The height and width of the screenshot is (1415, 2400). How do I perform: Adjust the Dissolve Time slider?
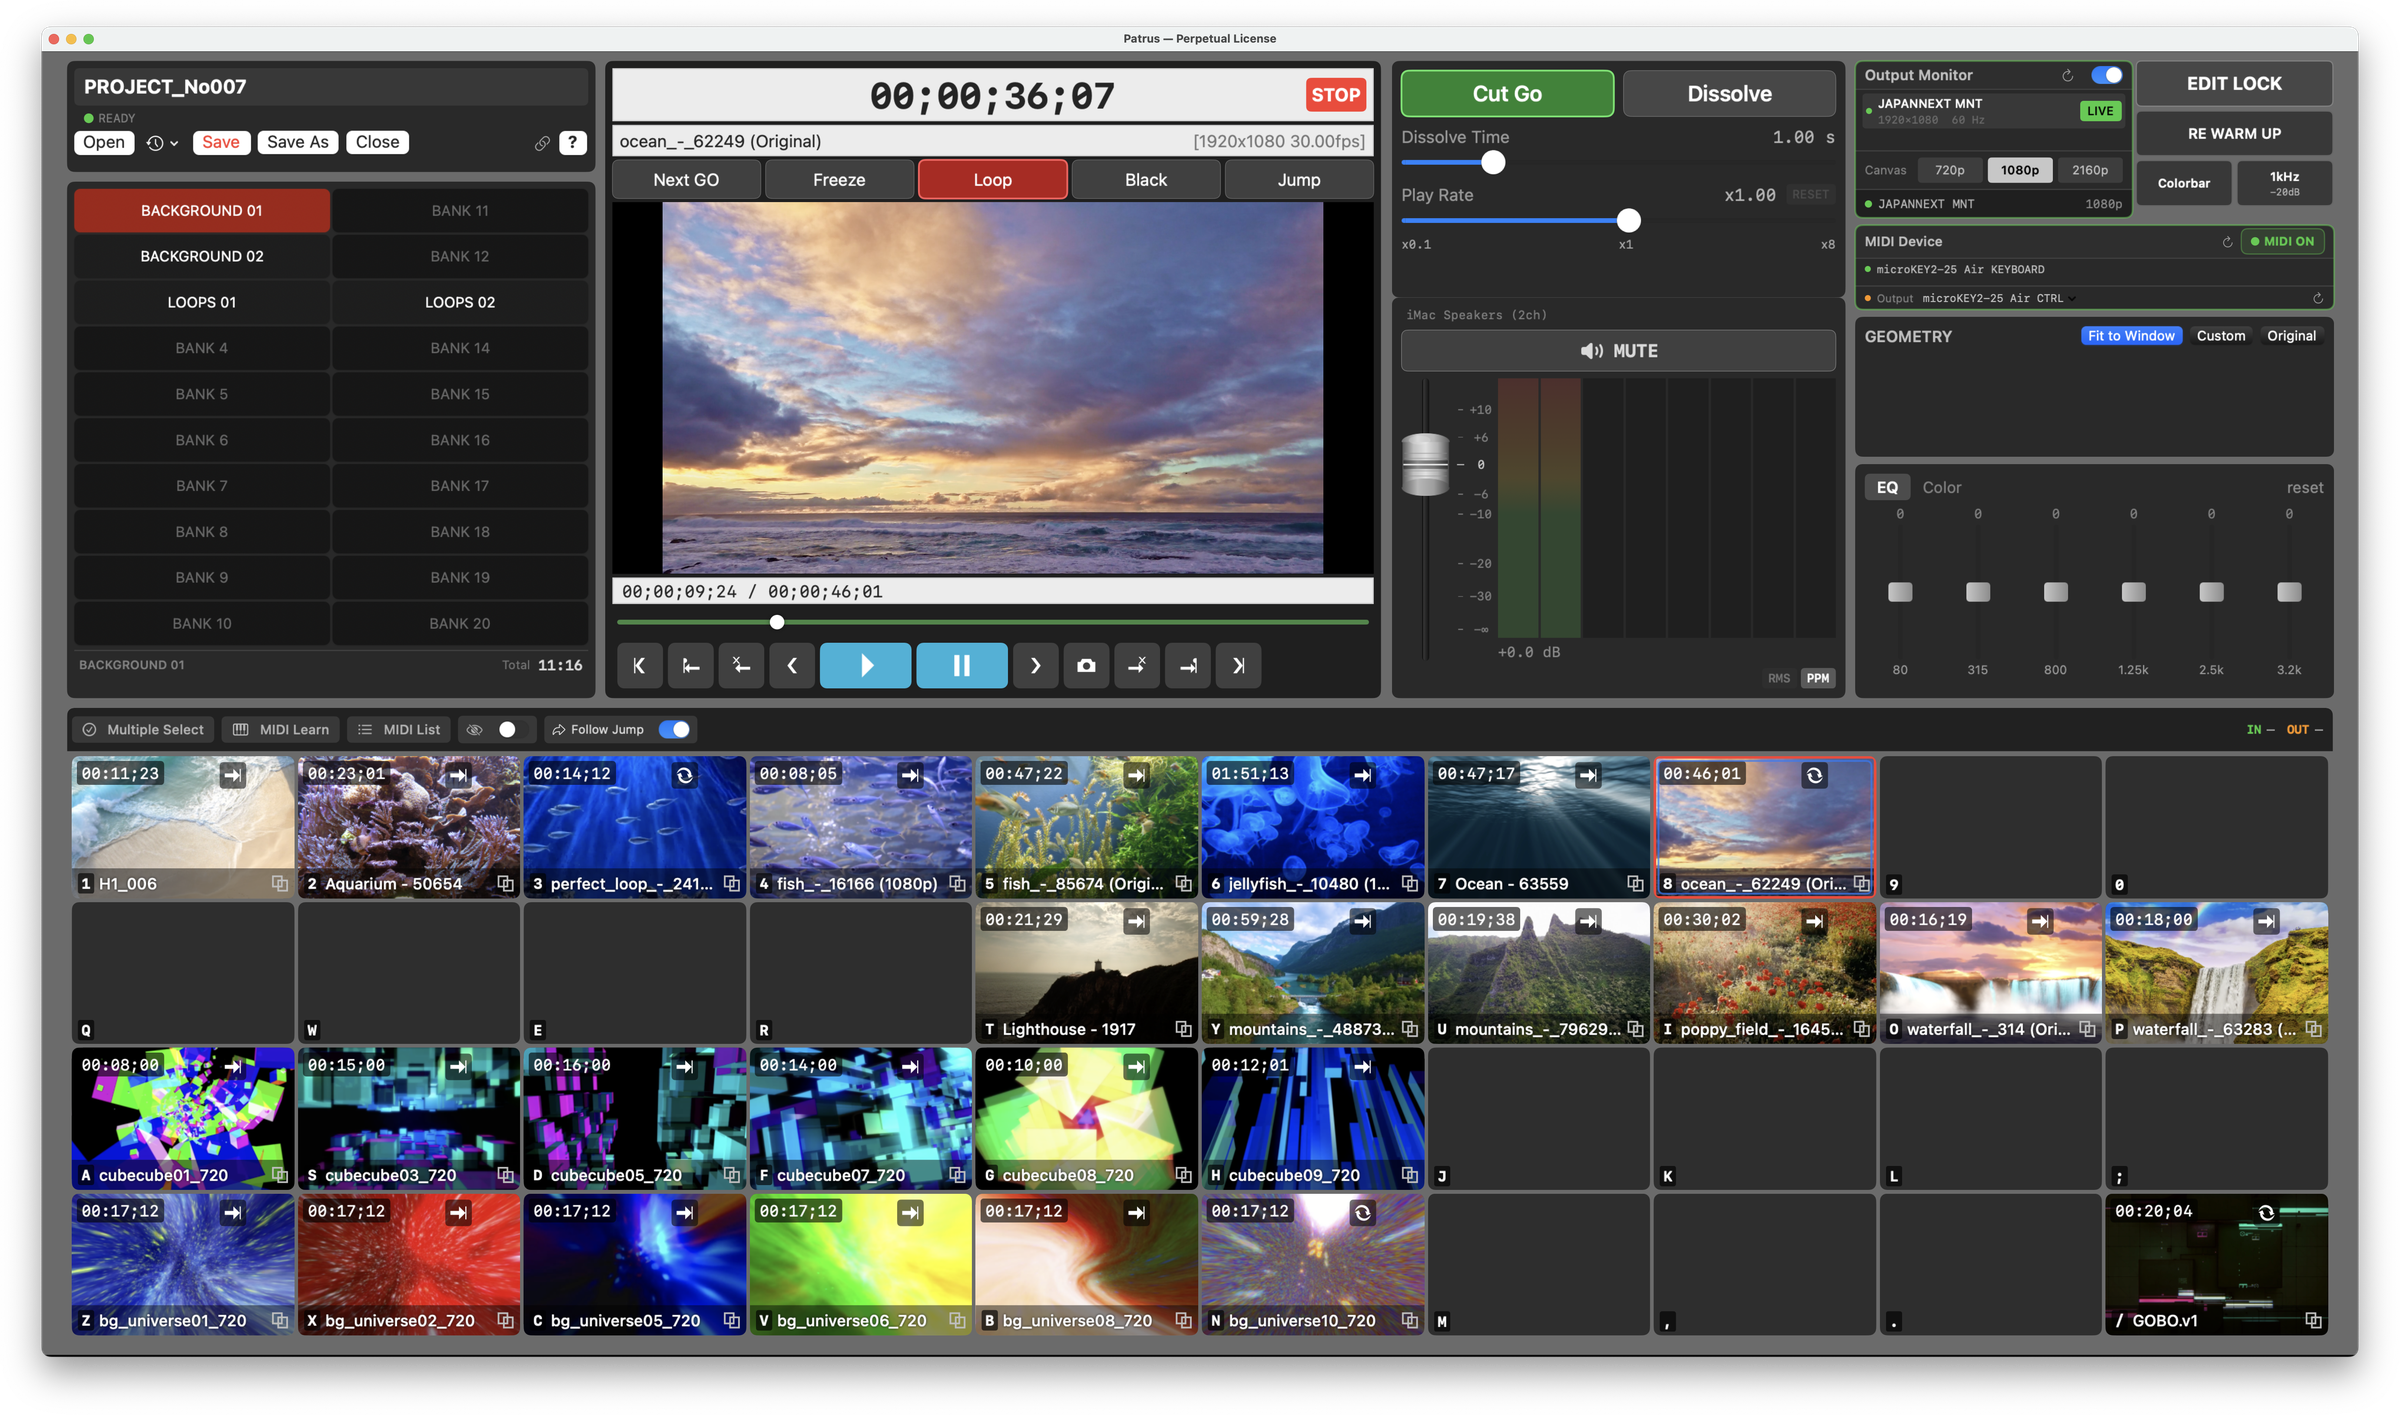point(1493,163)
